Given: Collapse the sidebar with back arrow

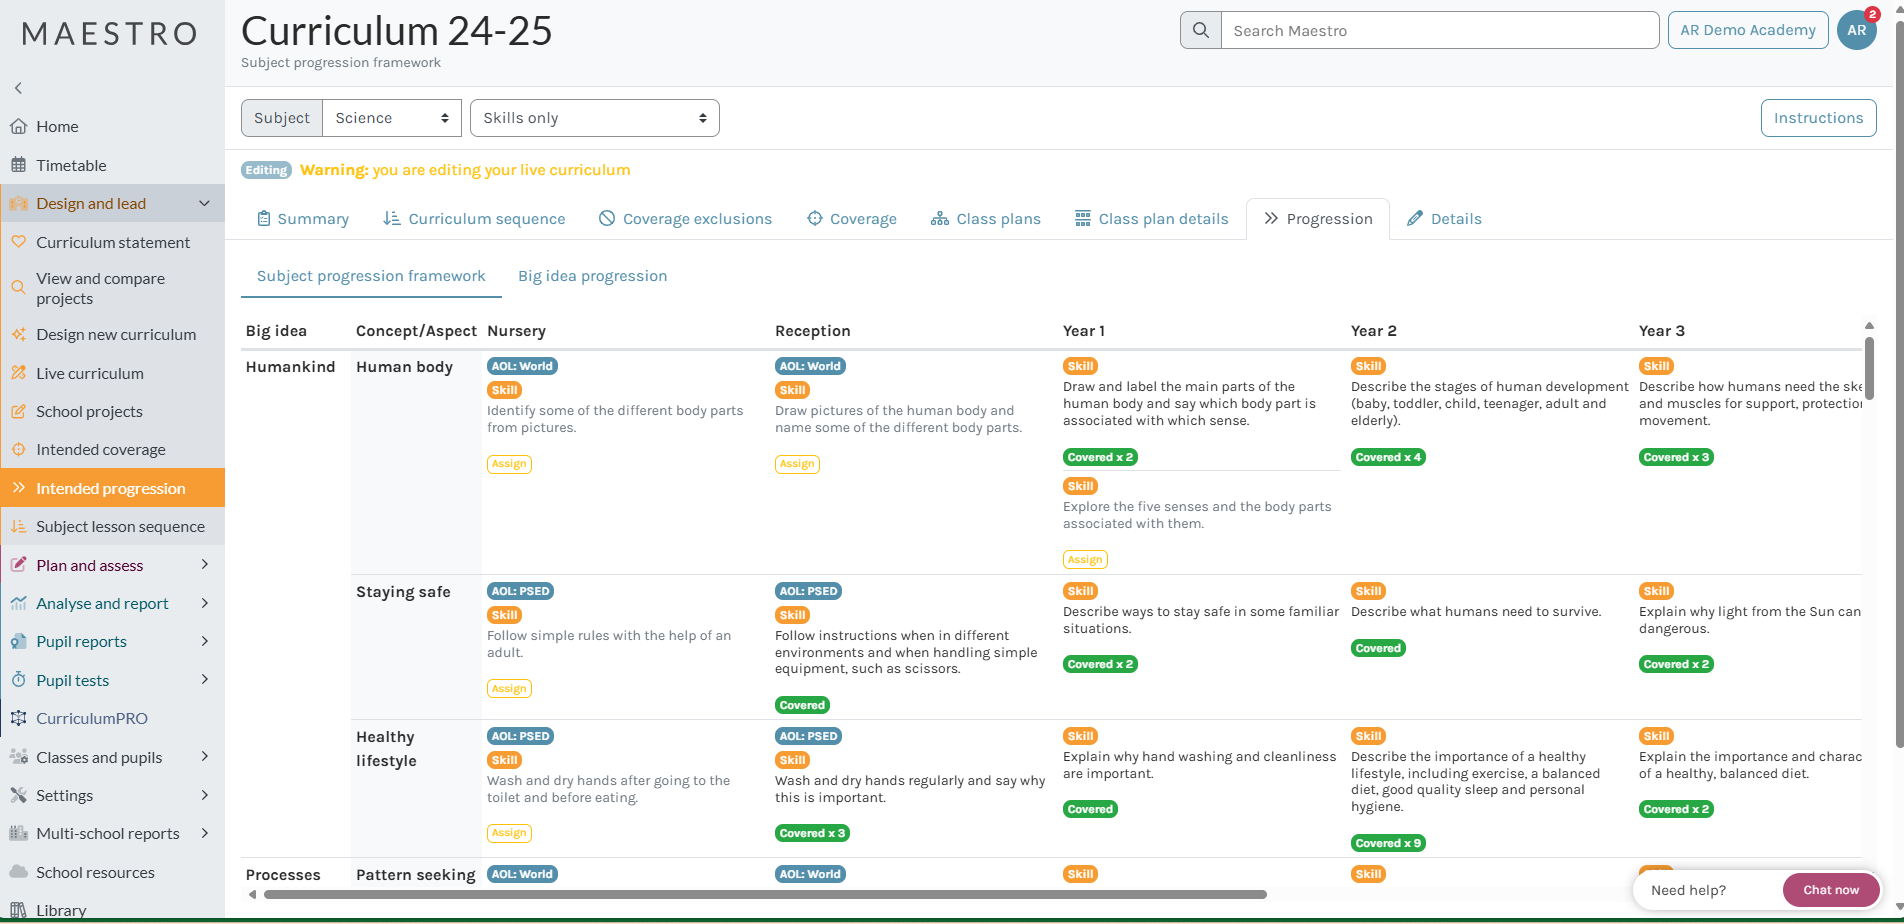Looking at the screenshot, I should pyautogui.click(x=18, y=88).
